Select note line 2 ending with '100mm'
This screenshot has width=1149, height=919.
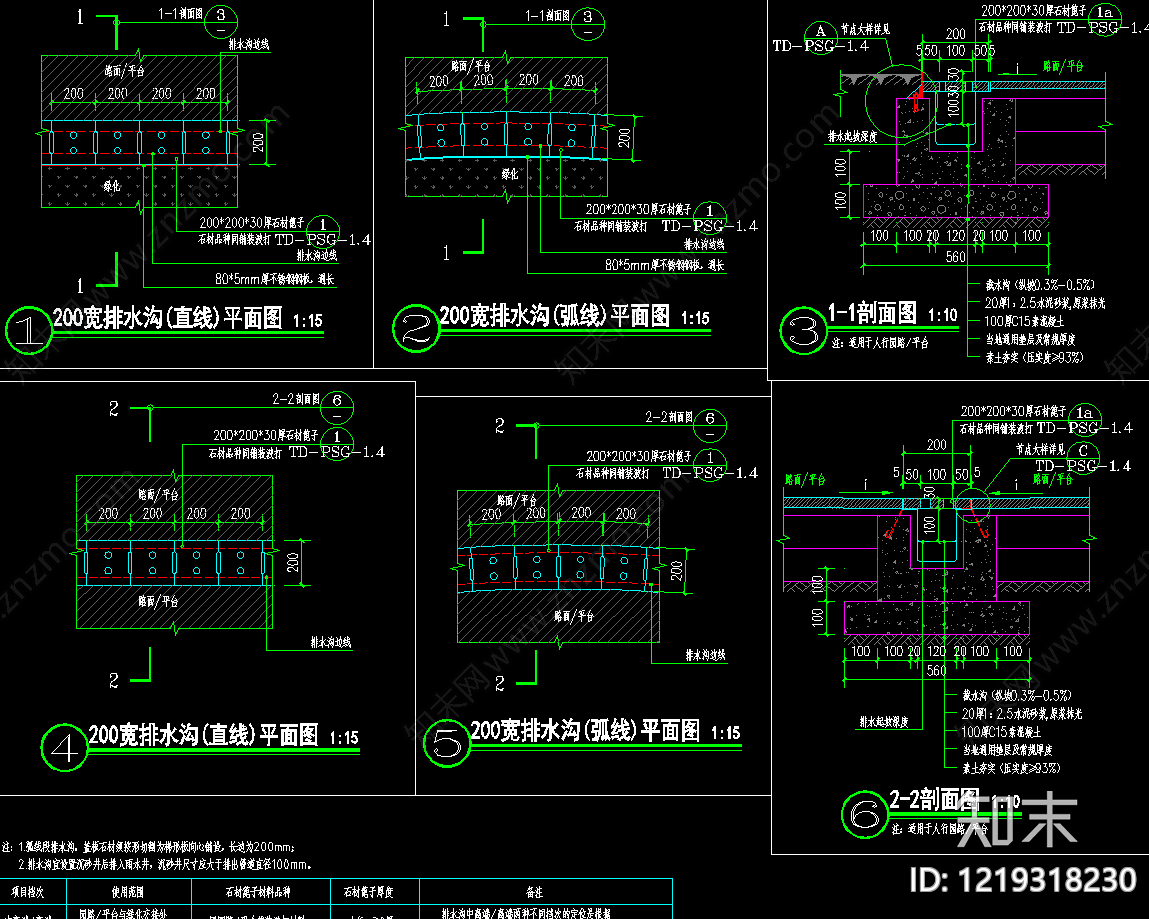(x=164, y=865)
